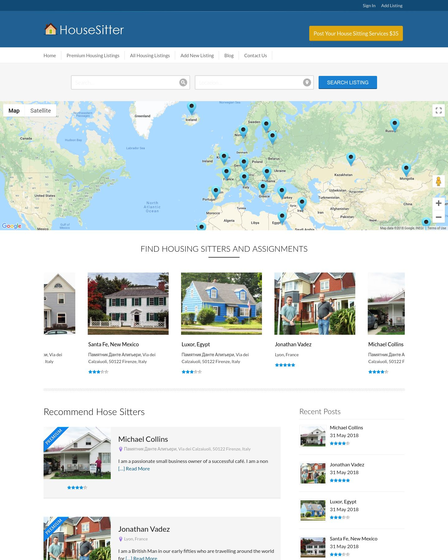Open the Home menu item
This screenshot has height=560, width=448.
(x=50, y=55)
